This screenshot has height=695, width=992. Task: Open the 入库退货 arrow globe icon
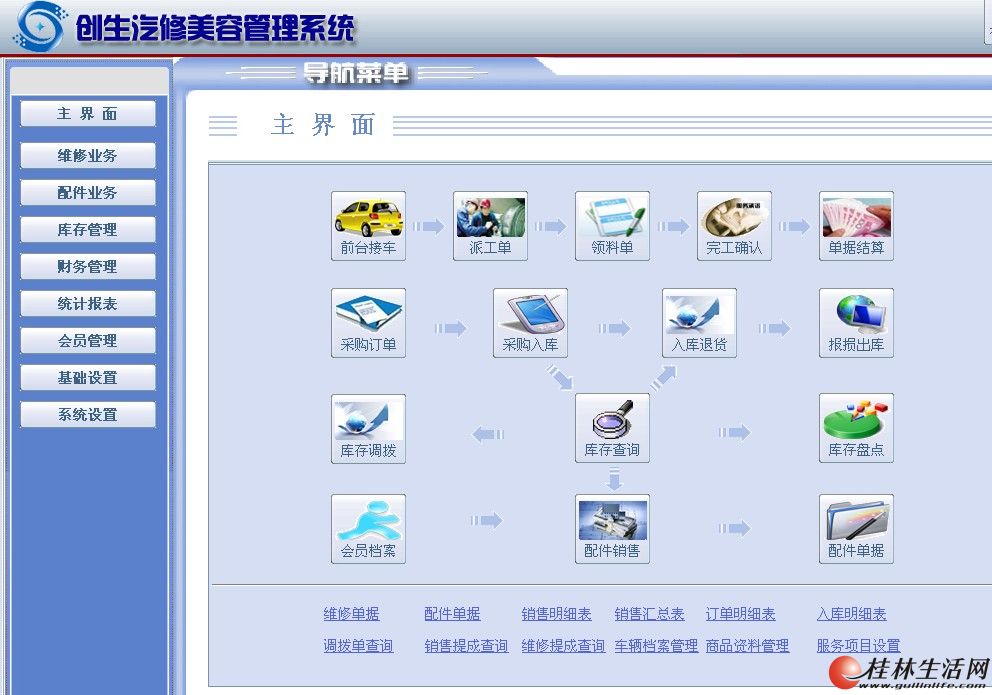699,323
